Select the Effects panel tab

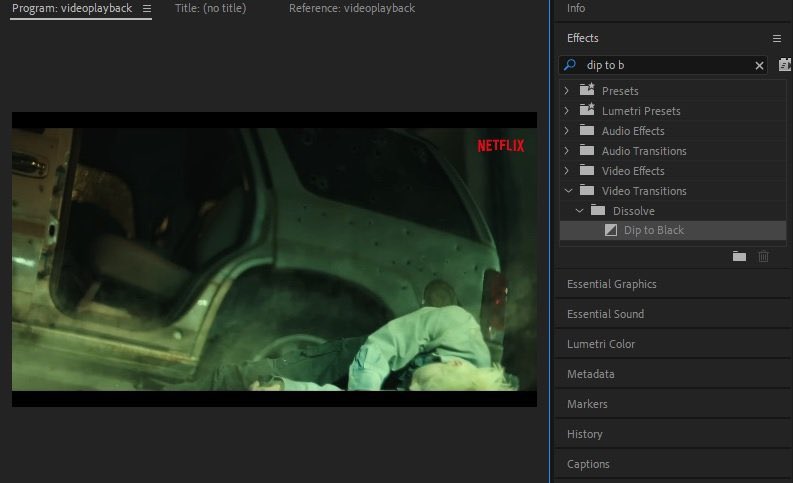583,38
